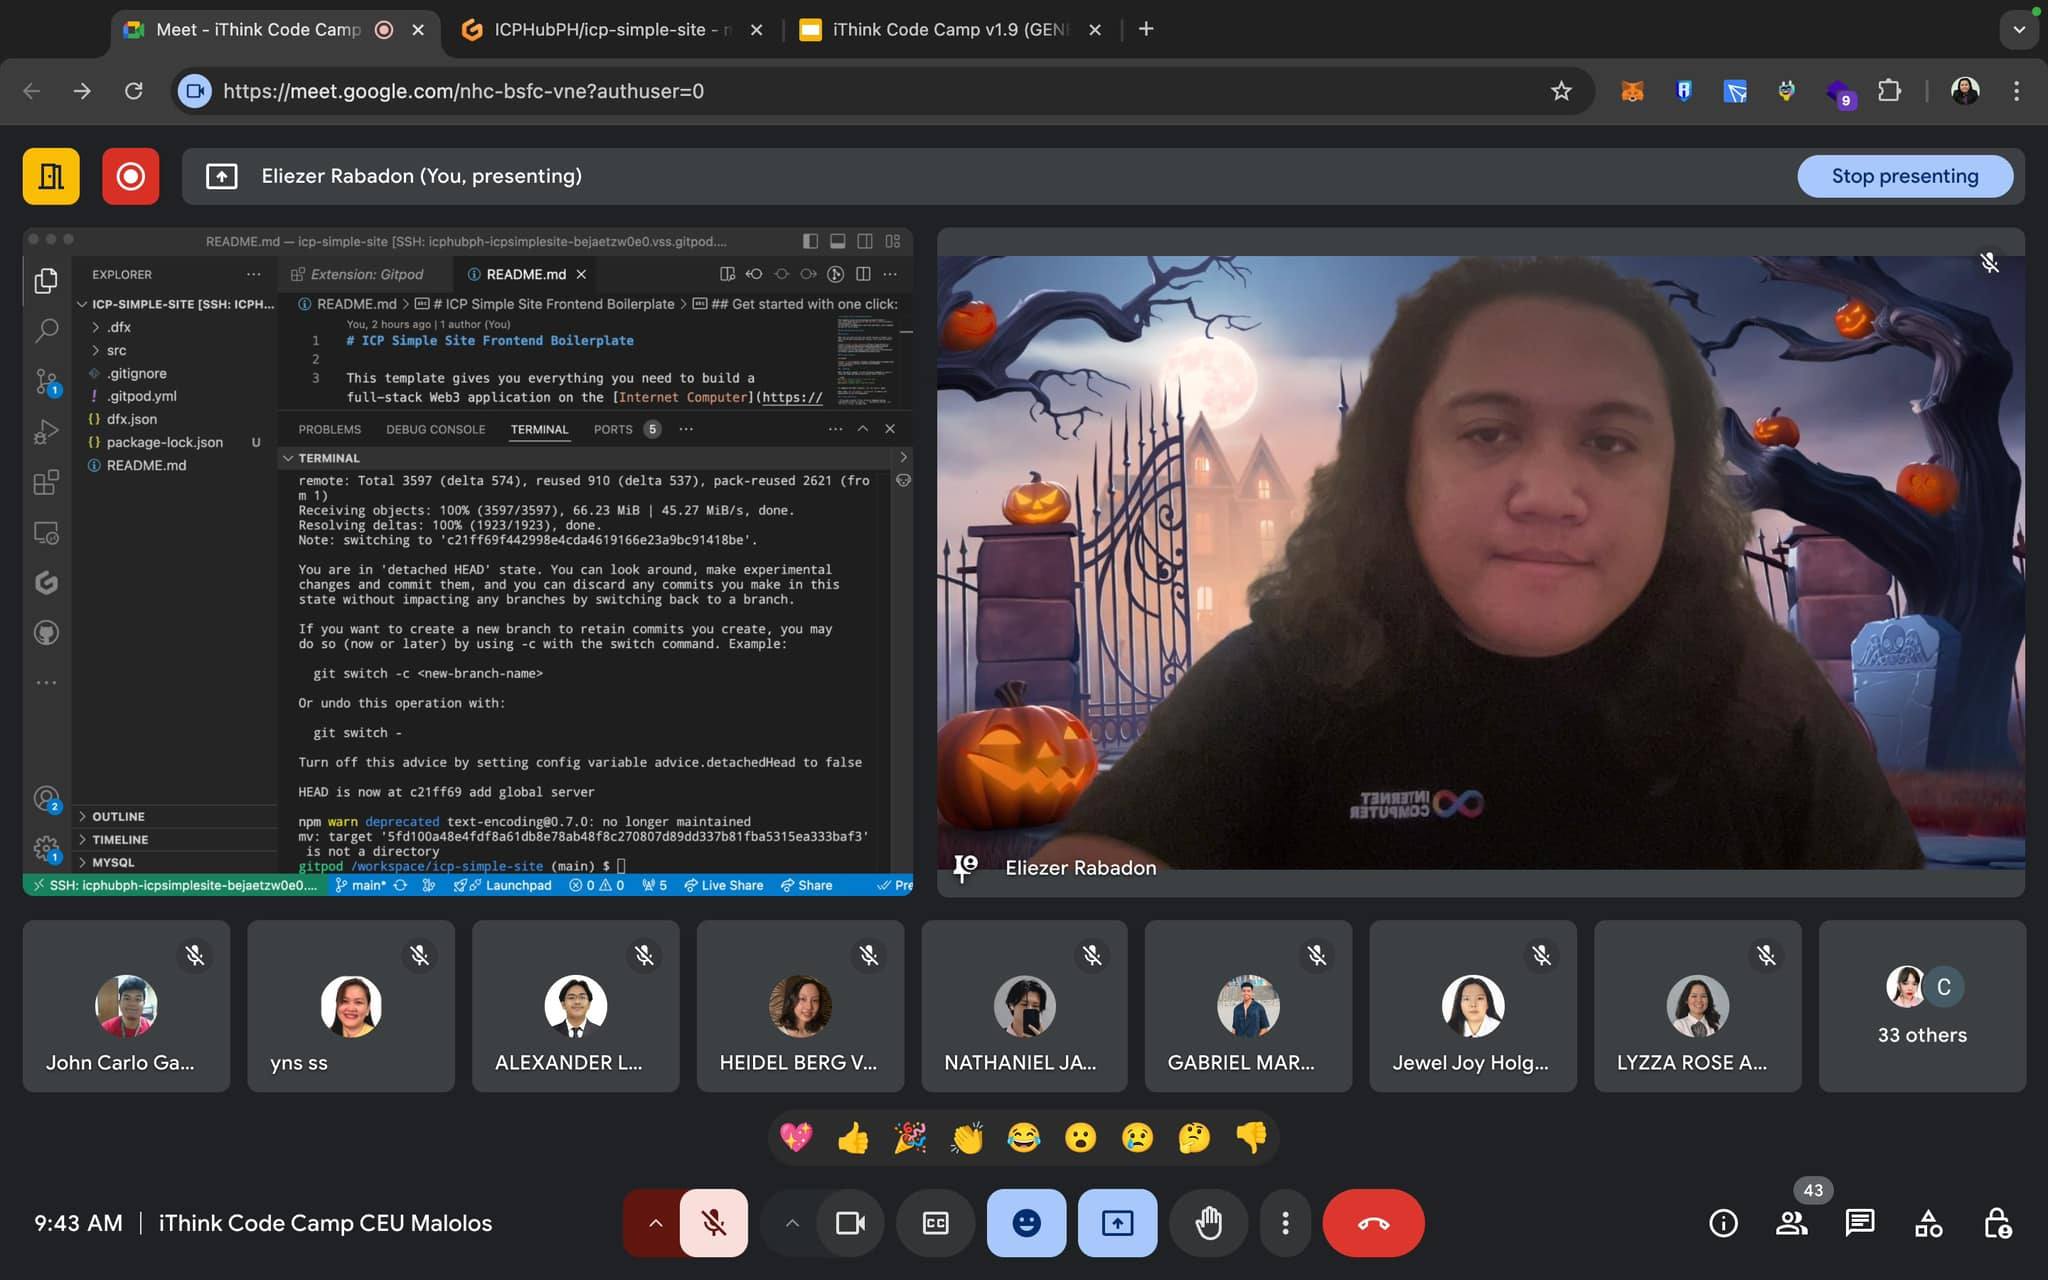Click Stop presenting button
Screen dimensions: 2048x1280
pyautogui.click(x=1905, y=176)
